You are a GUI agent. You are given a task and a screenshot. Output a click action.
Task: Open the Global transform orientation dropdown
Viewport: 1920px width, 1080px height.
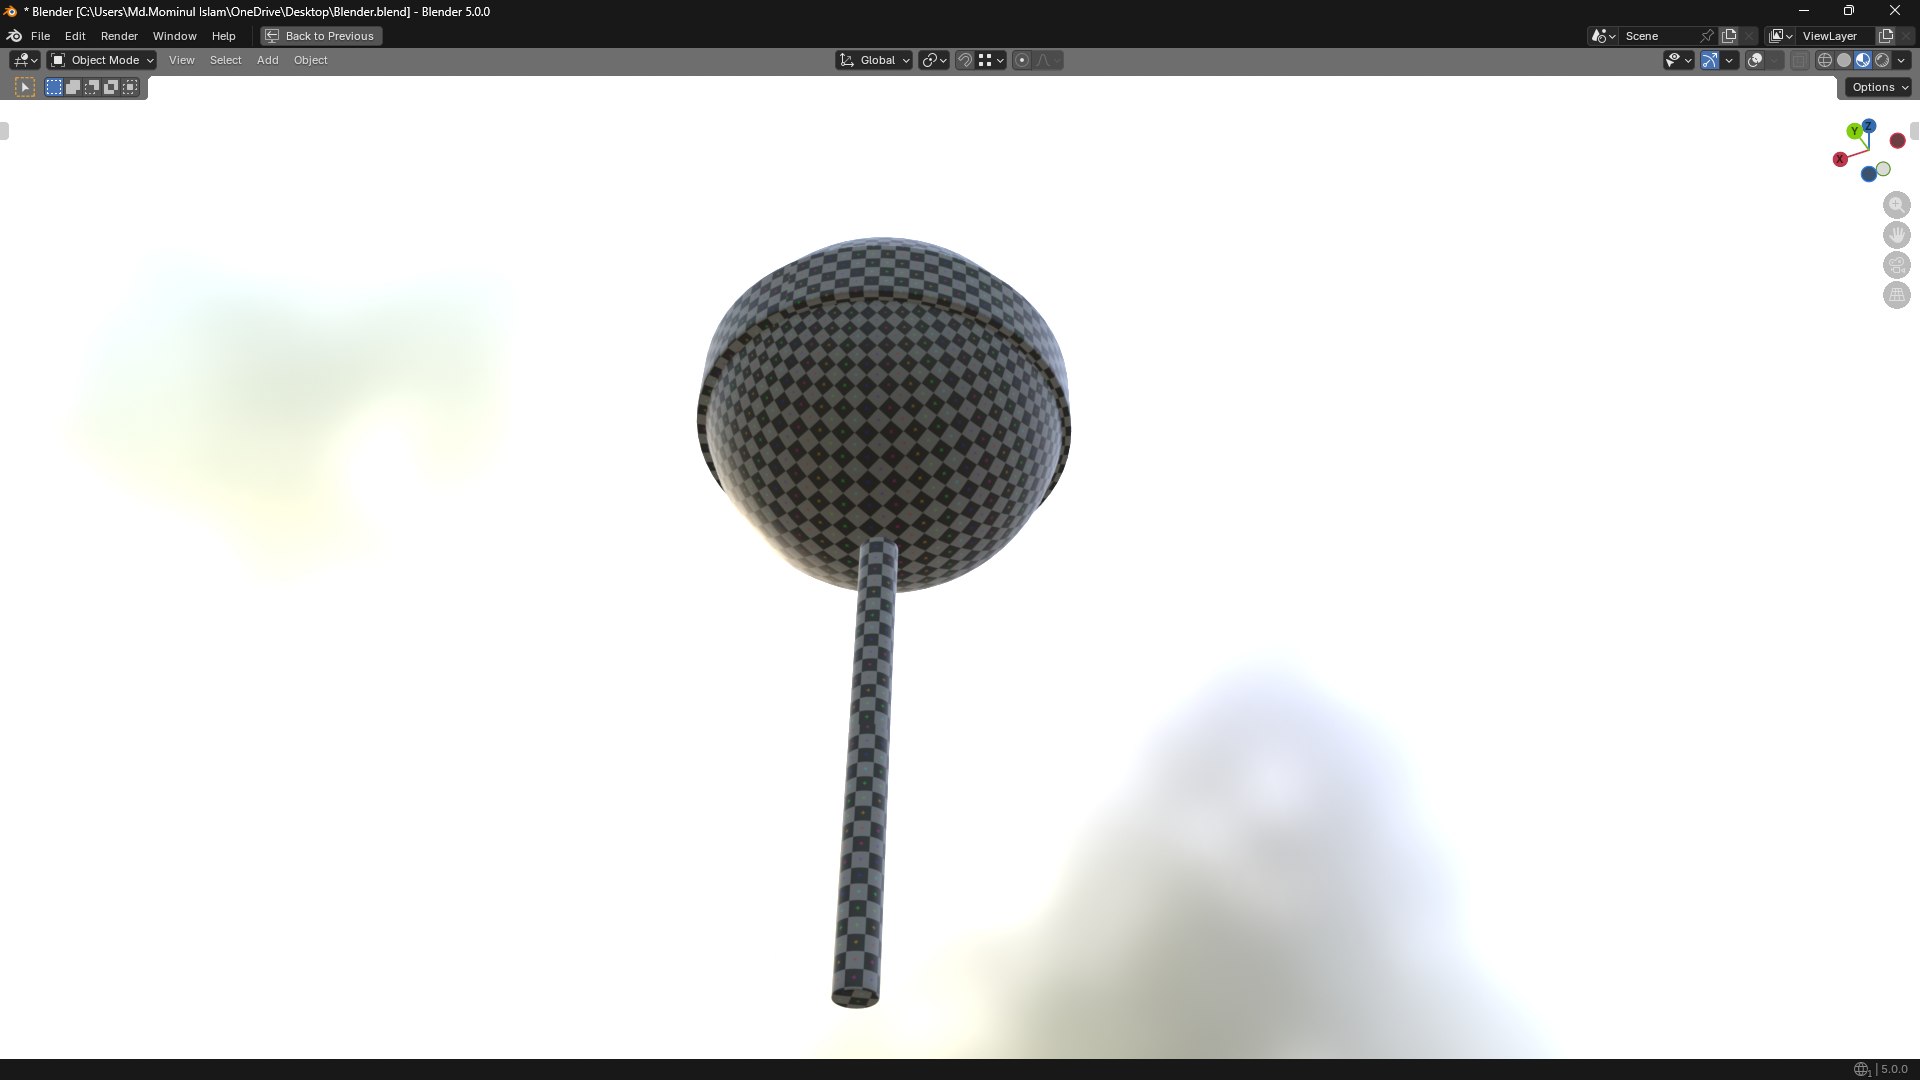[x=874, y=60]
